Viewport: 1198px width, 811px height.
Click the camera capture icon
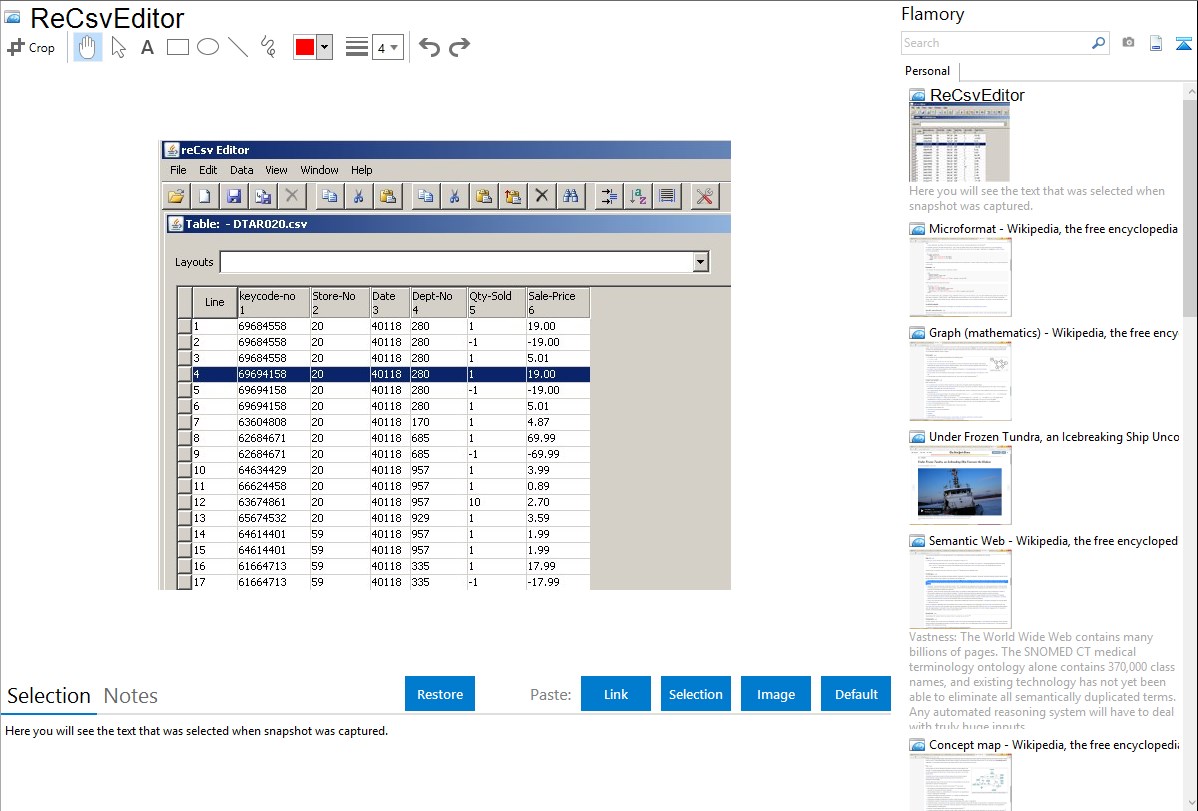tap(1128, 43)
